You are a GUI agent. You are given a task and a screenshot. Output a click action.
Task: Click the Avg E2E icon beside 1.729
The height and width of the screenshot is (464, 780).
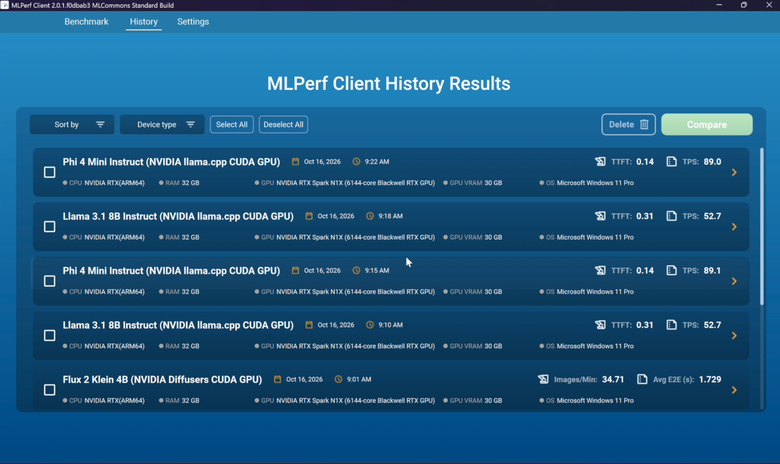pyautogui.click(x=642, y=379)
